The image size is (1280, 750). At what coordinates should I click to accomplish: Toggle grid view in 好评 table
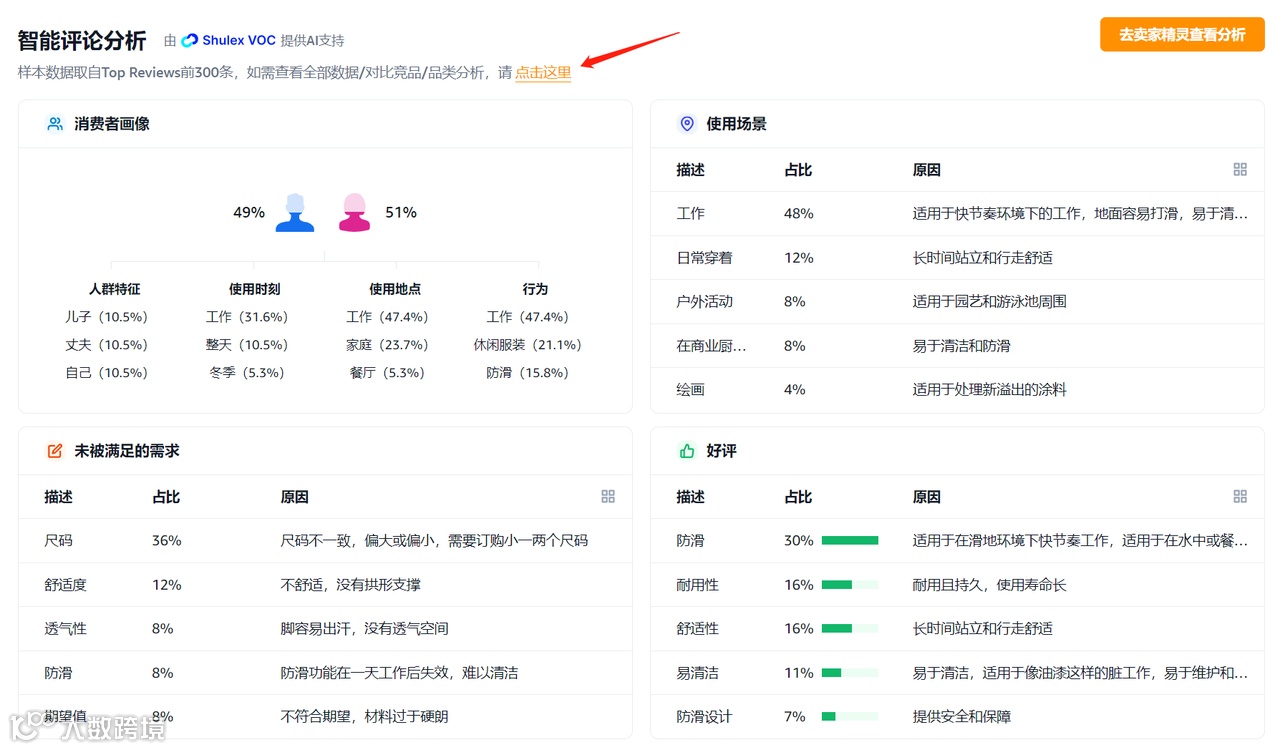(x=1240, y=496)
